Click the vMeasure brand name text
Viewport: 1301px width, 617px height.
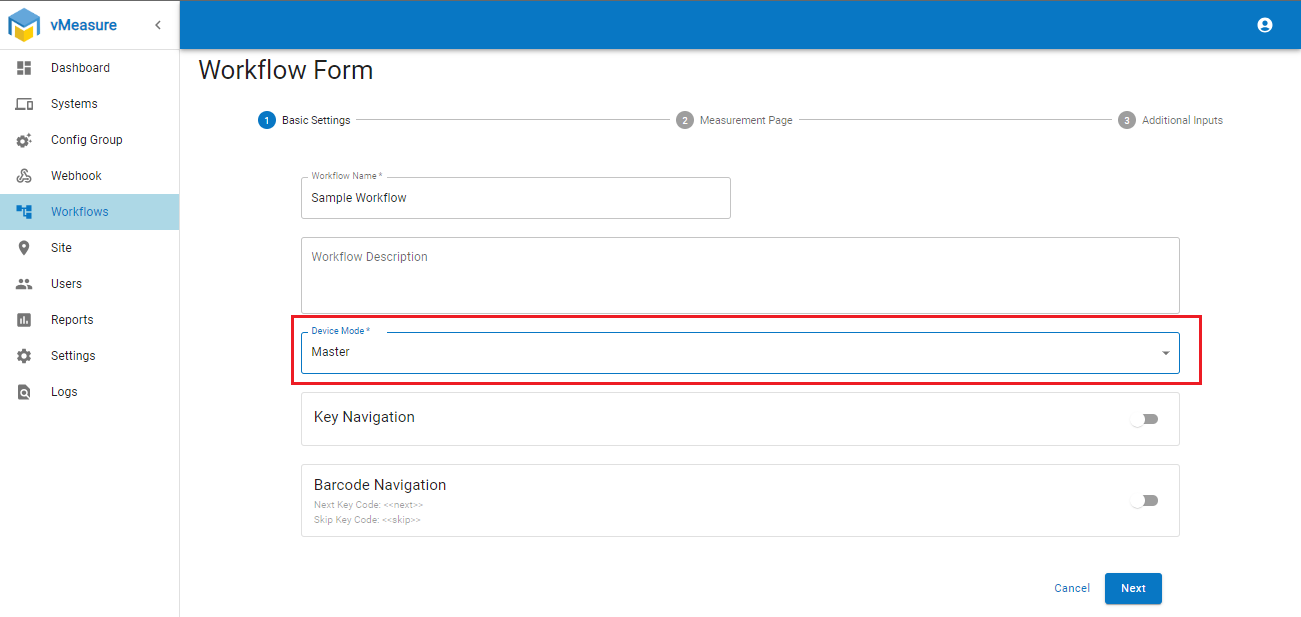84,25
